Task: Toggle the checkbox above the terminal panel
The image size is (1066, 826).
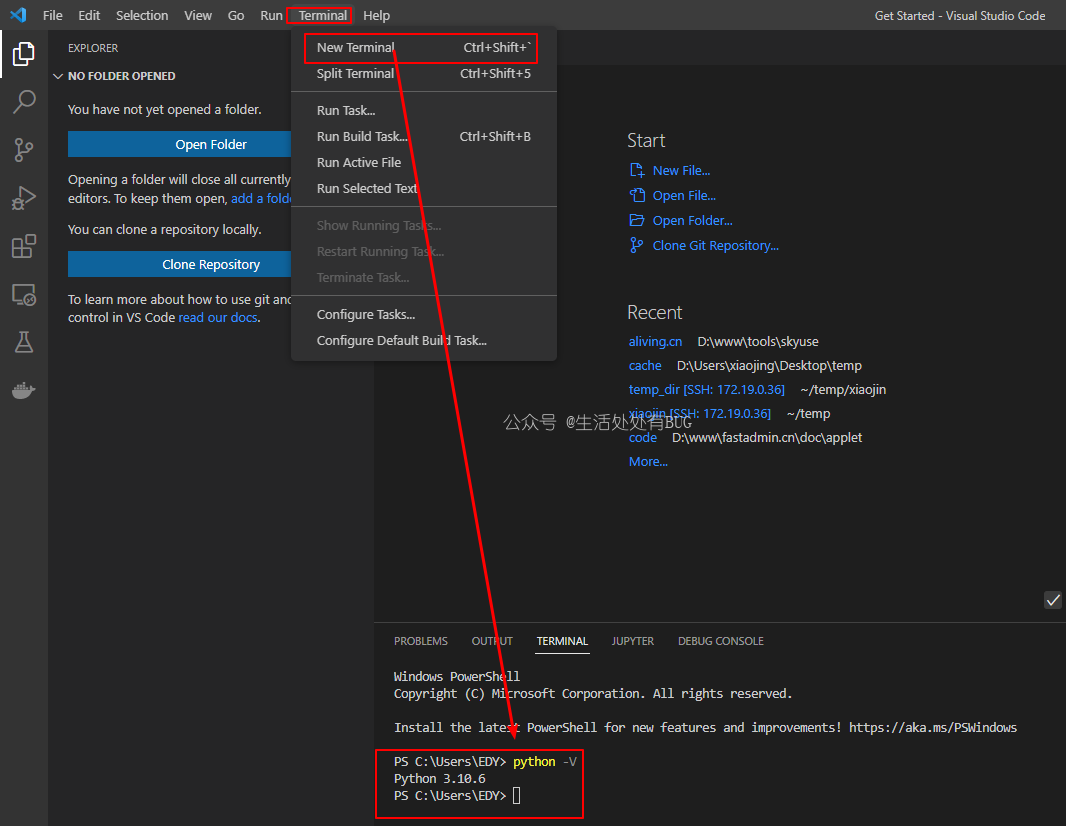Action: pos(1052,599)
